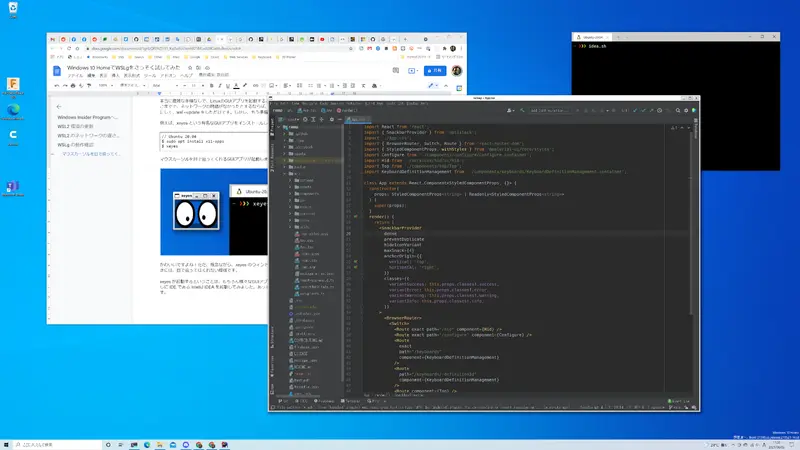This screenshot has height=450, width=800.
Task: Open the Arial font dropdown in Google Docs
Action: point(165,86)
